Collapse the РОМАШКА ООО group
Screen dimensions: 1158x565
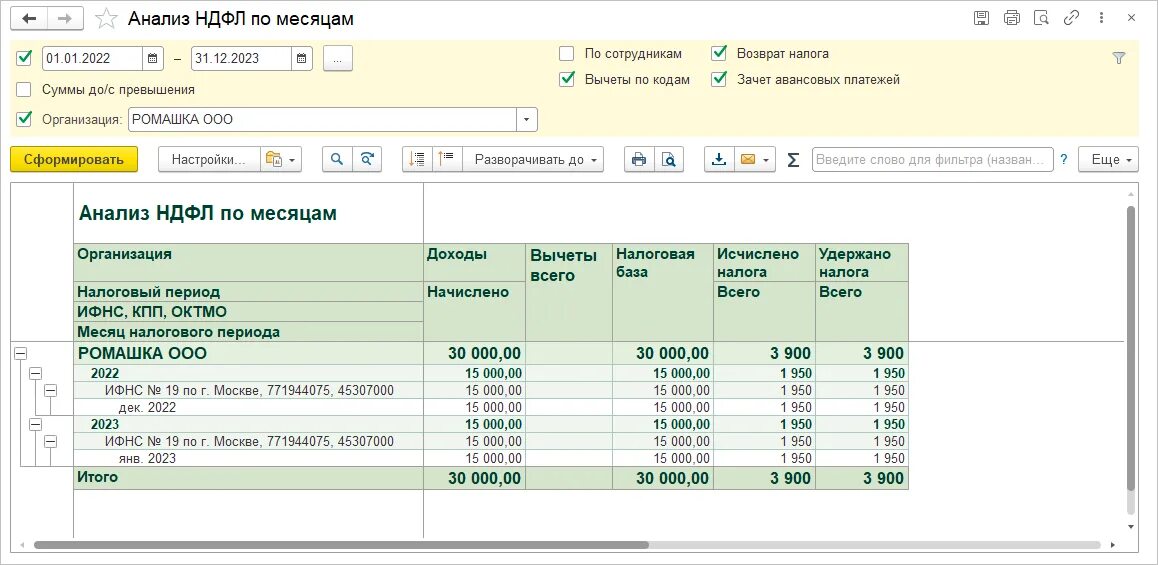pos(20,355)
